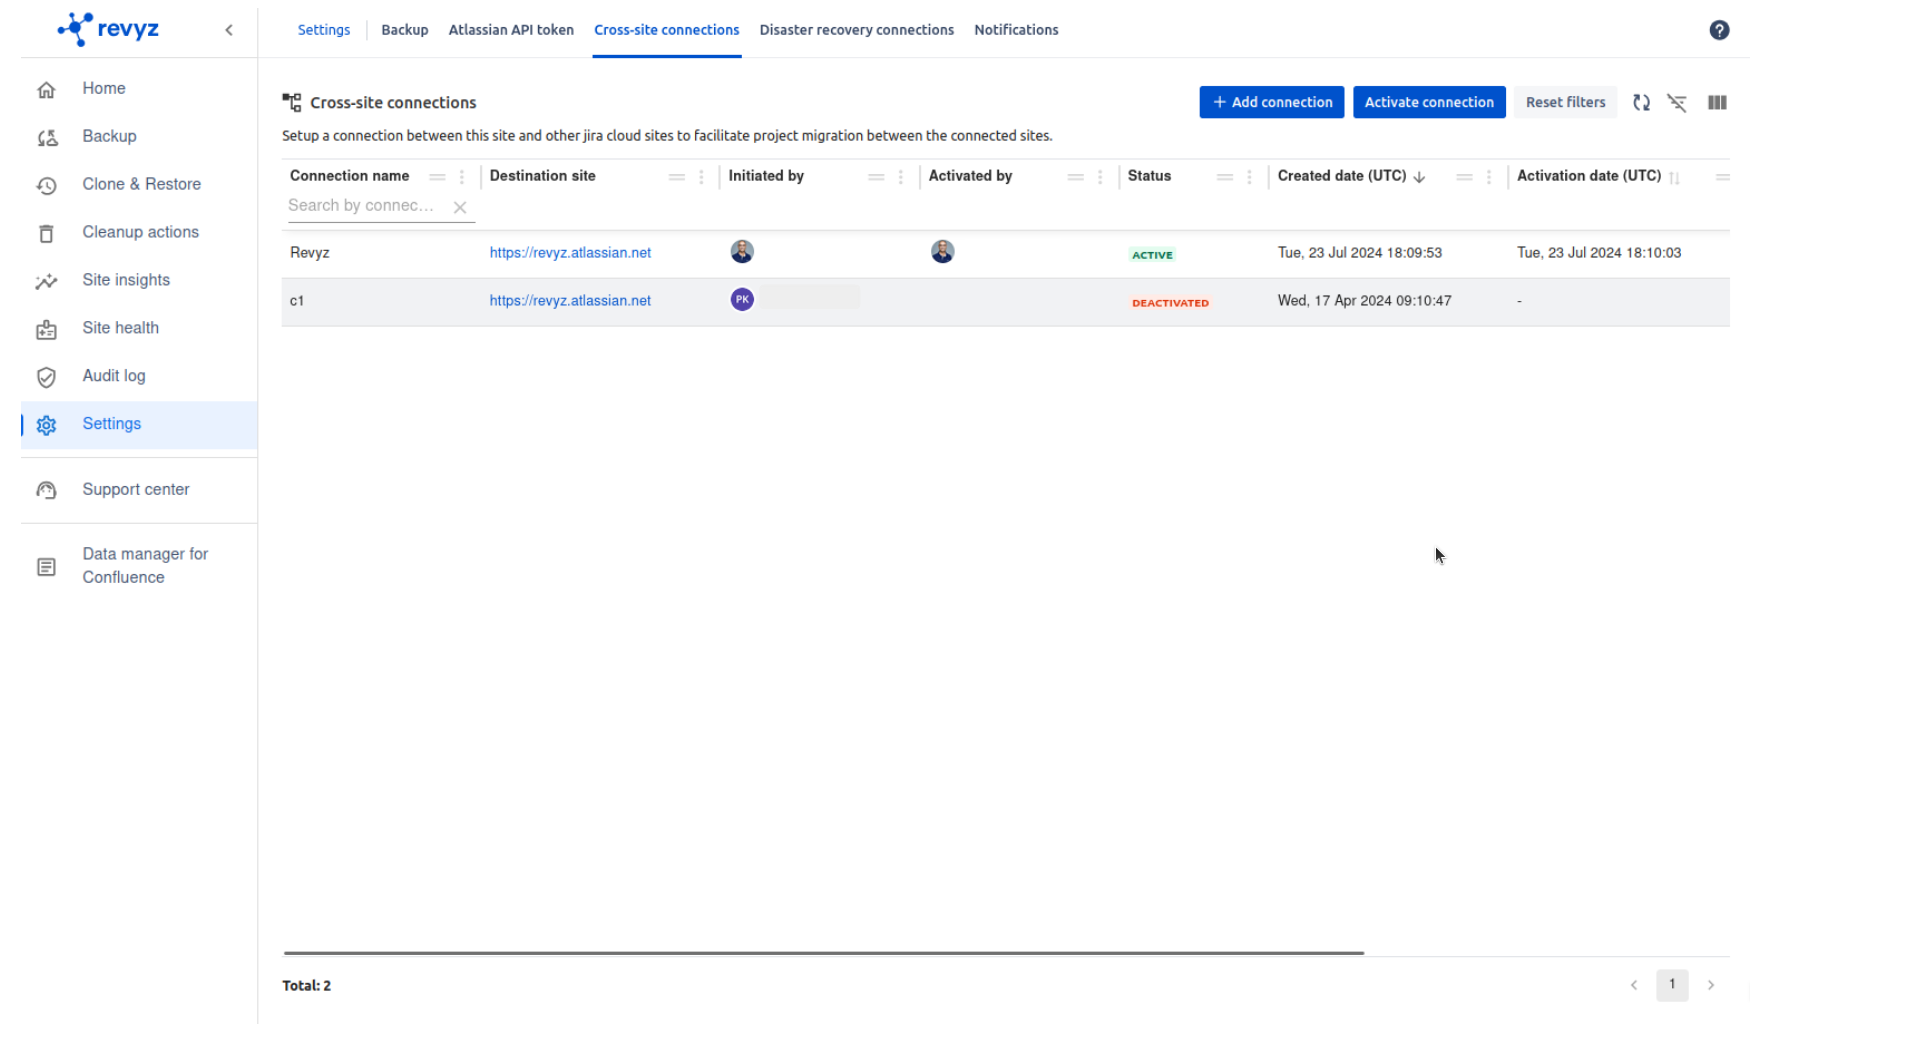The height and width of the screenshot is (1055, 1906).
Task: Click the clear filters icon
Action: pyautogui.click(x=1677, y=103)
